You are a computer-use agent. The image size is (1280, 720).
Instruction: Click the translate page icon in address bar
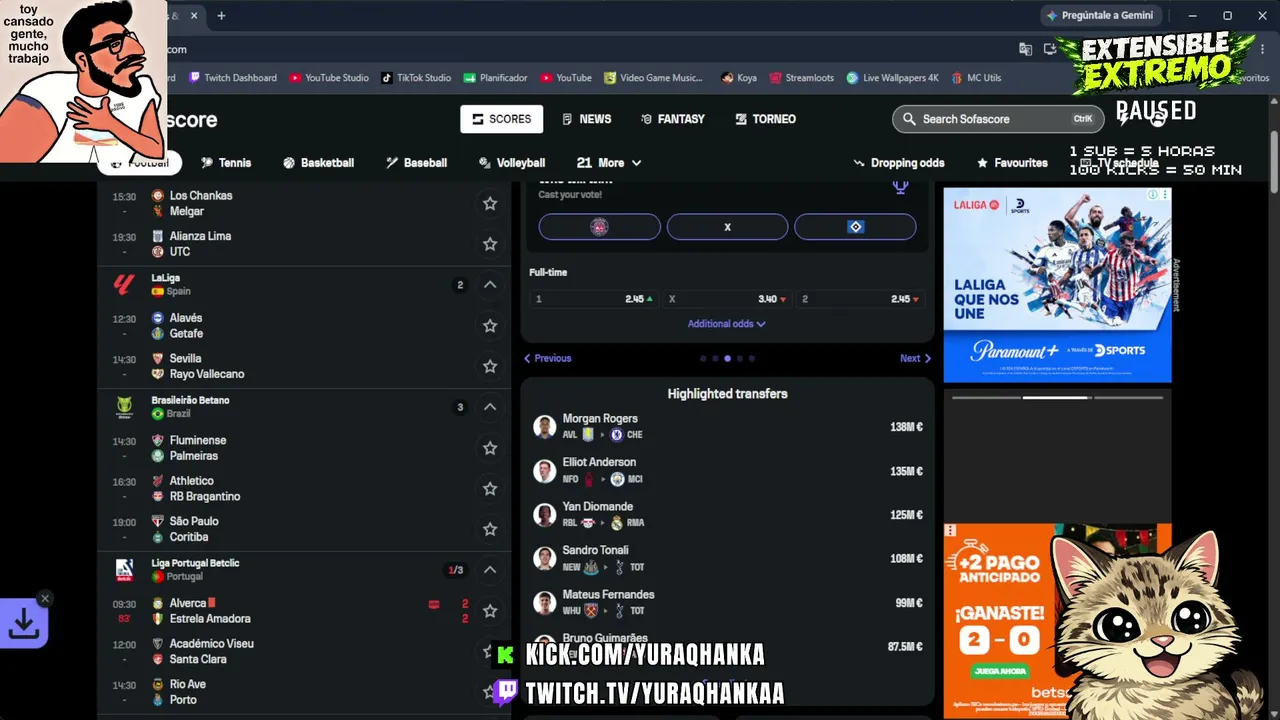point(1025,49)
